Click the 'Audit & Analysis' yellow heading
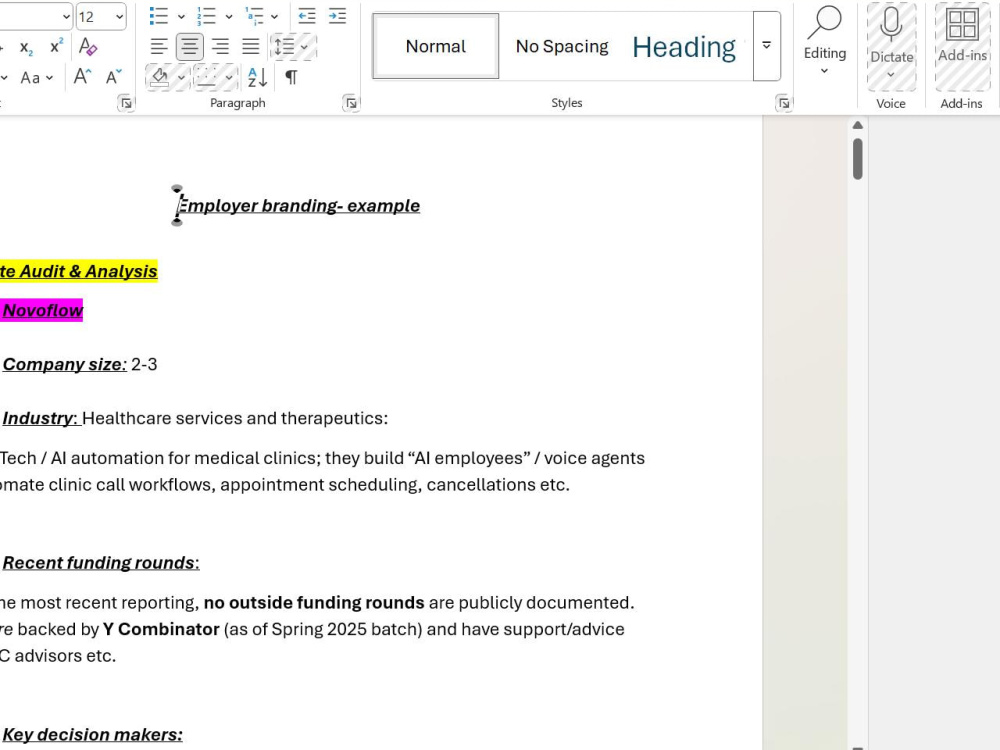 tap(88, 271)
